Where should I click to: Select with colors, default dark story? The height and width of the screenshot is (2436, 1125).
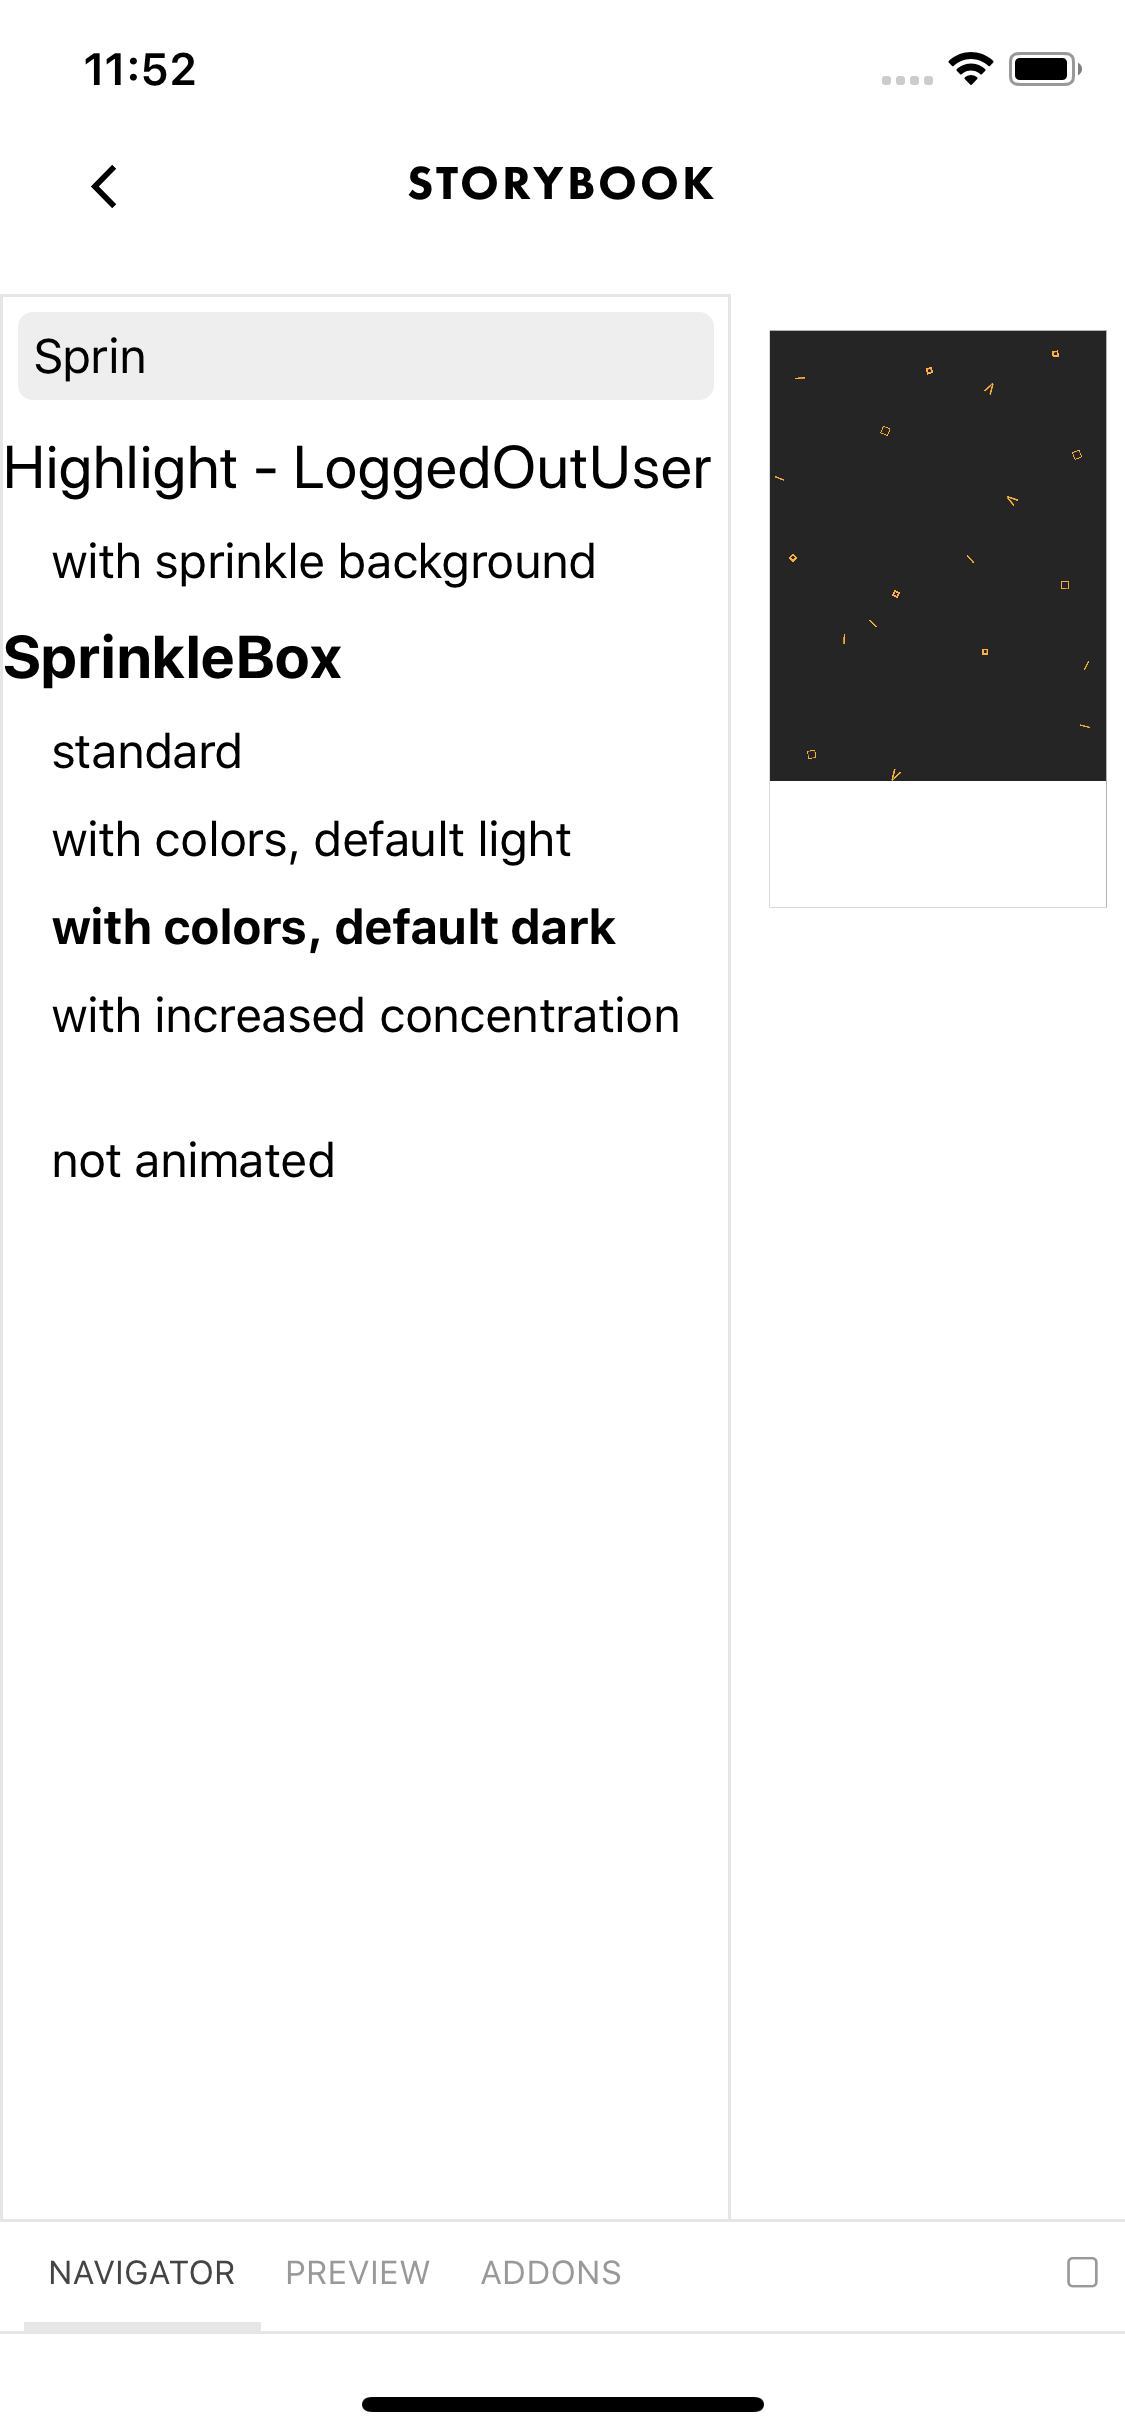(x=333, y=928)
